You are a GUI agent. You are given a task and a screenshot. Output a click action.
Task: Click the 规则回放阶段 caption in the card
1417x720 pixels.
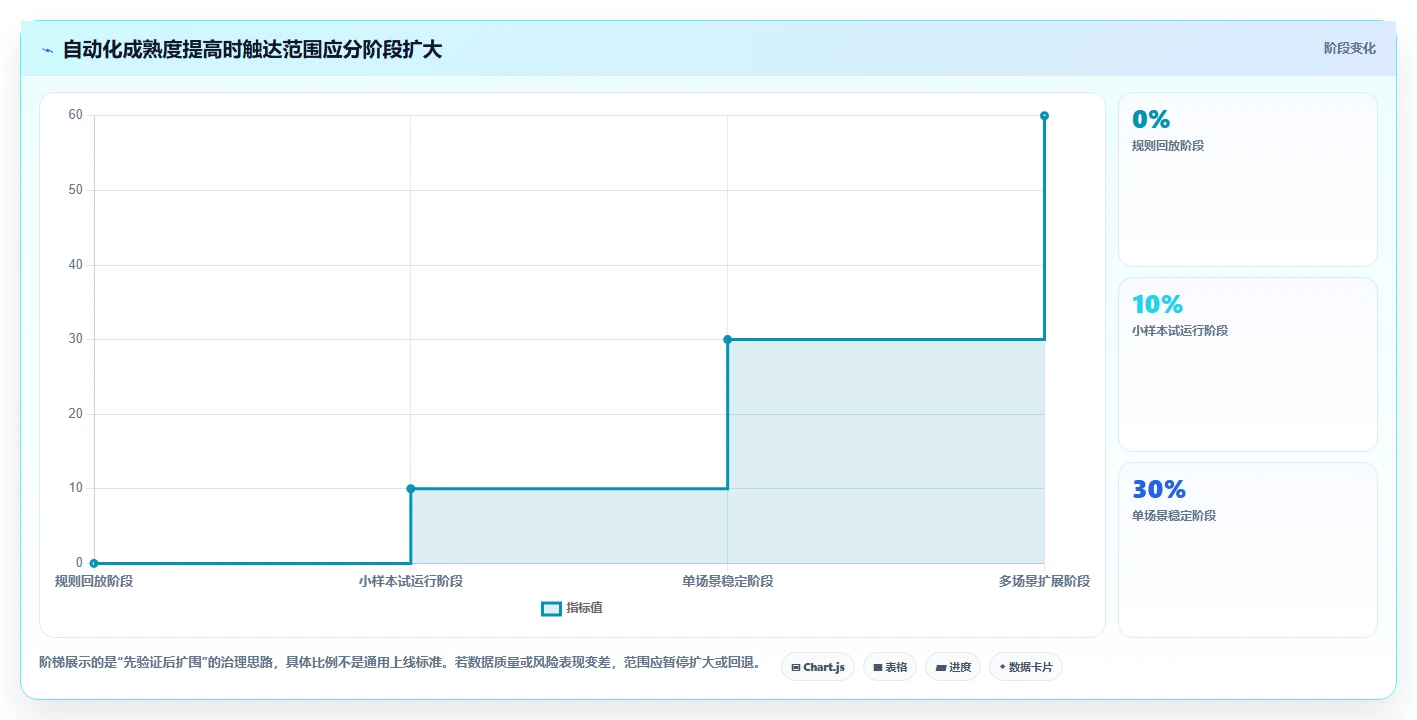point(1168,146)
